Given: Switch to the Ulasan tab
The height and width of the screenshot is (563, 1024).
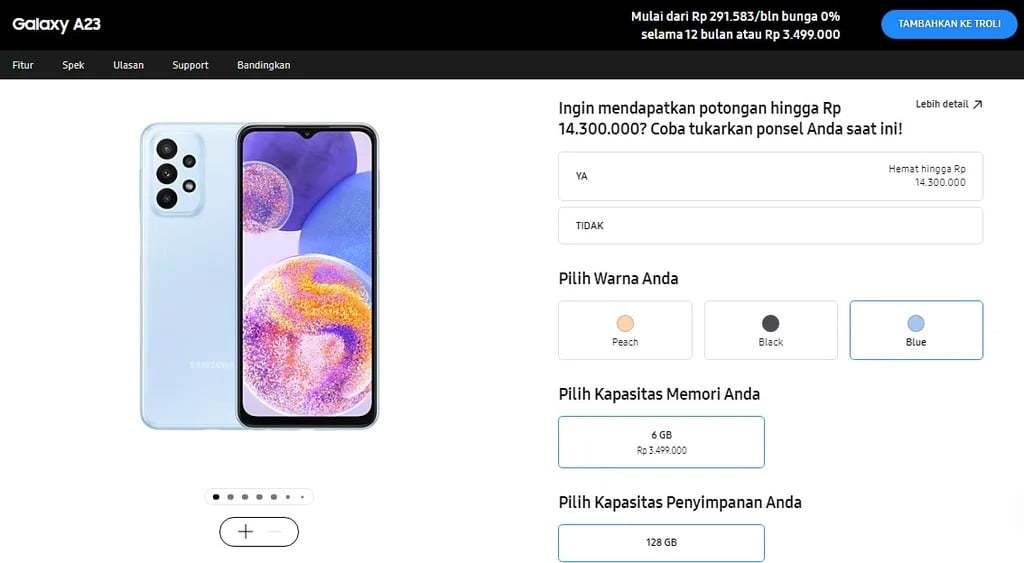Looking at the screenshot, I should 128,65.
